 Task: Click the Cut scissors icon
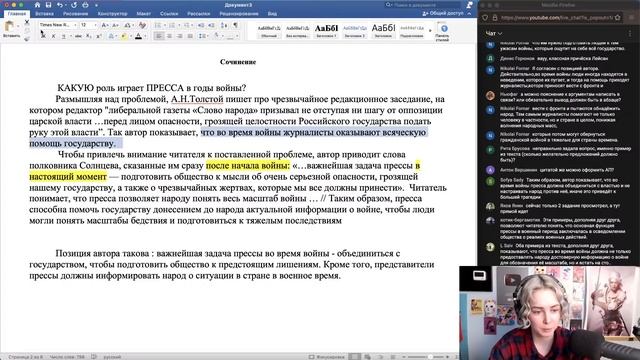[27, 22]
